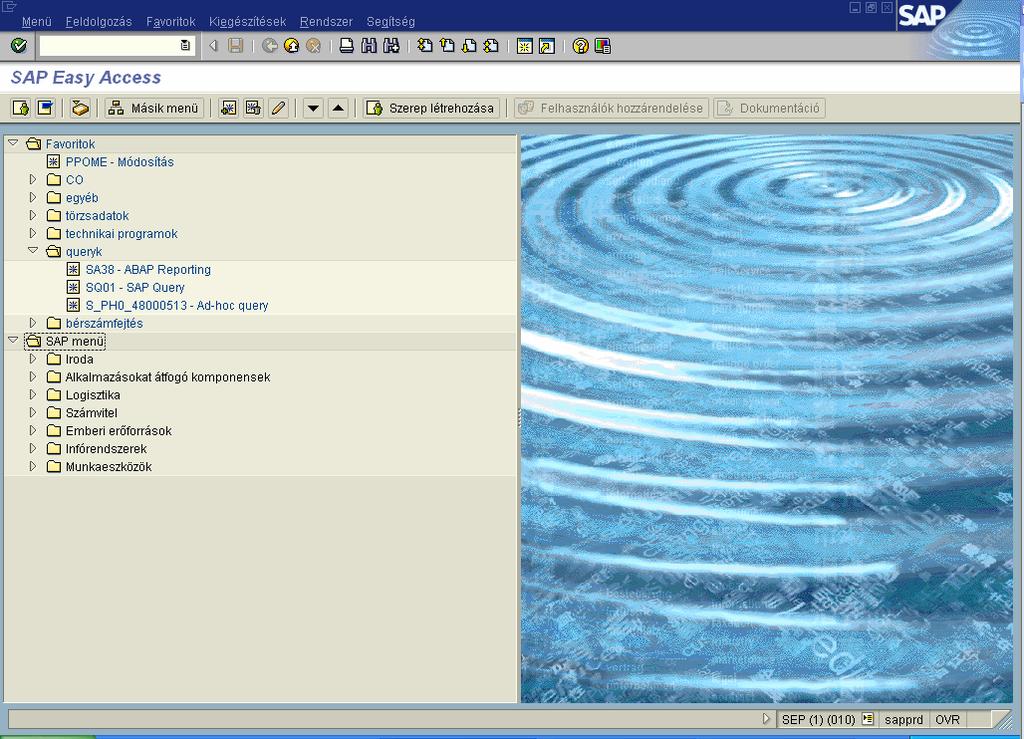Click the Delete Favorites icon

253,108
